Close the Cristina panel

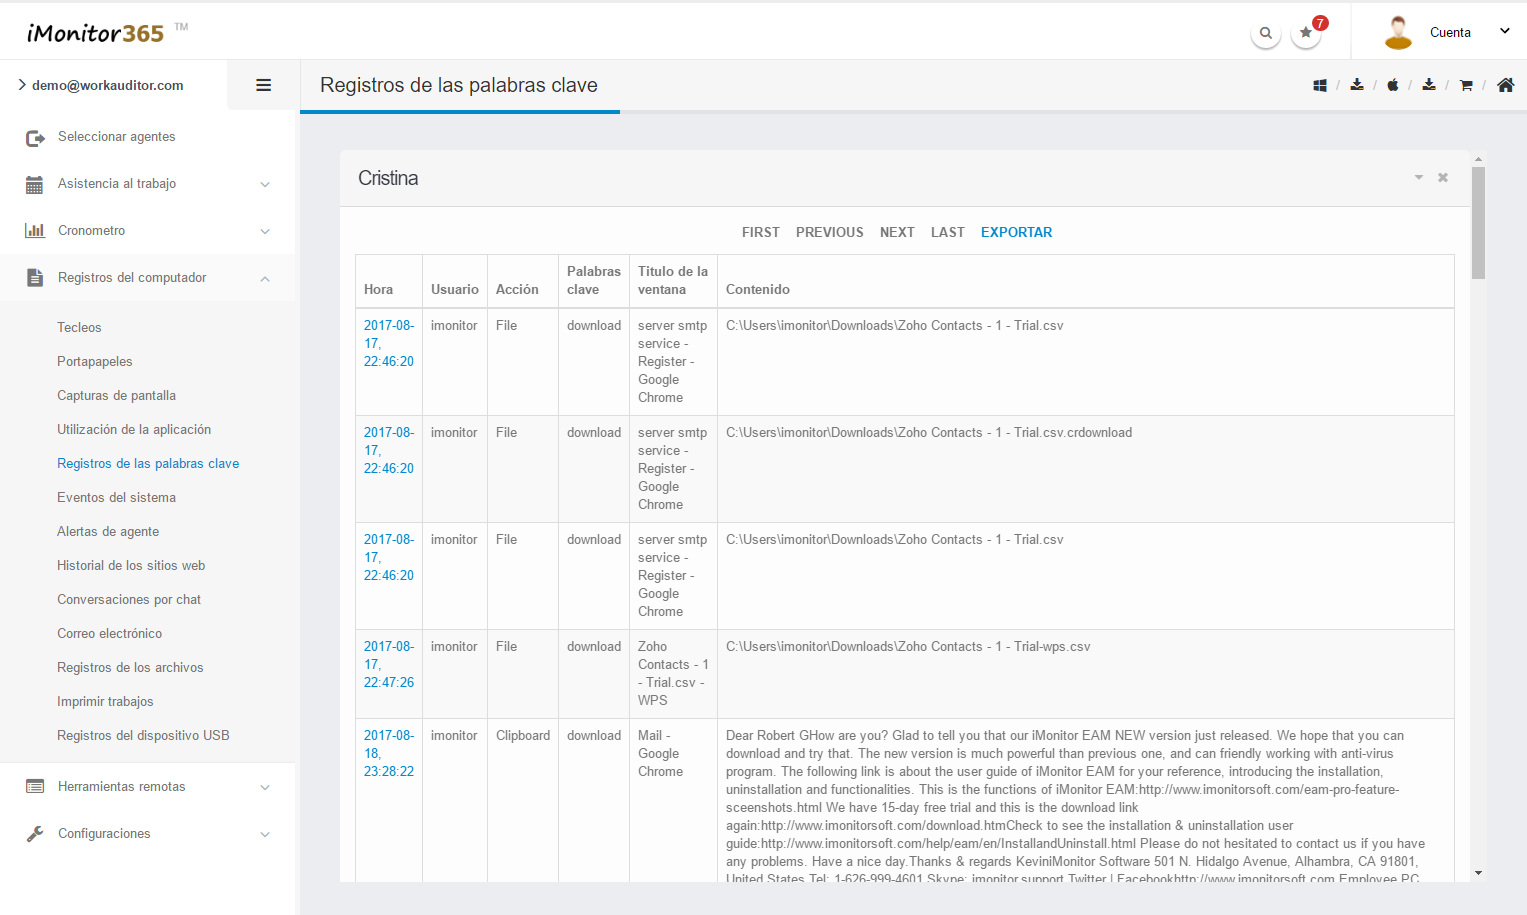pos(1443,178)
